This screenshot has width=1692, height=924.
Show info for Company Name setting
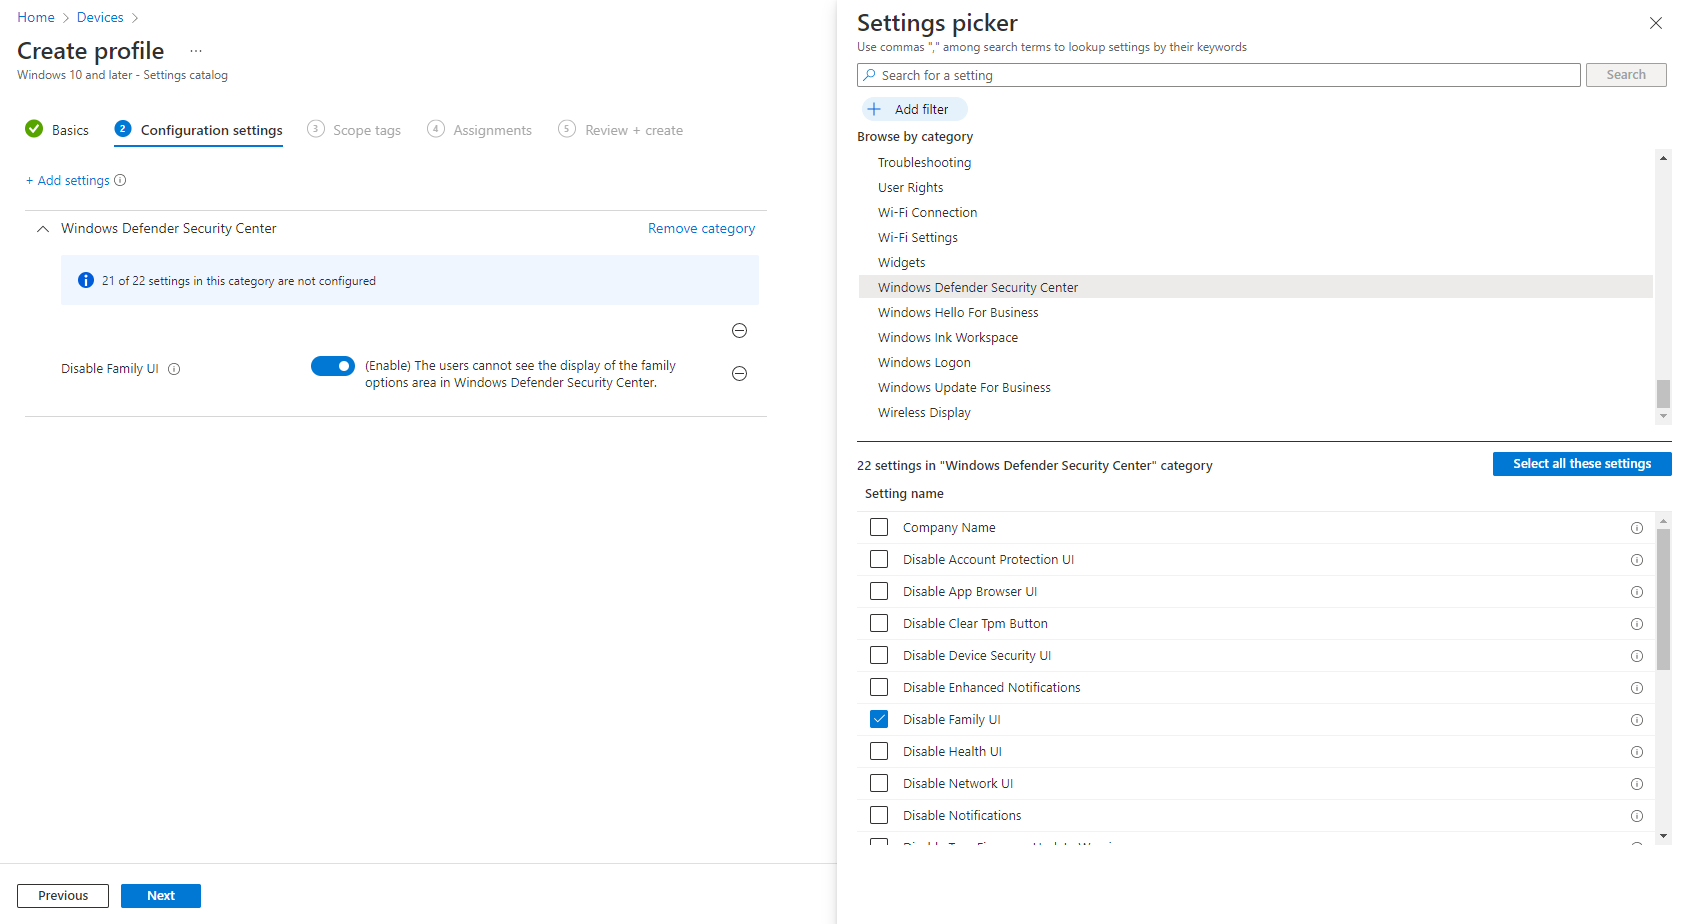pos(1637,528)
